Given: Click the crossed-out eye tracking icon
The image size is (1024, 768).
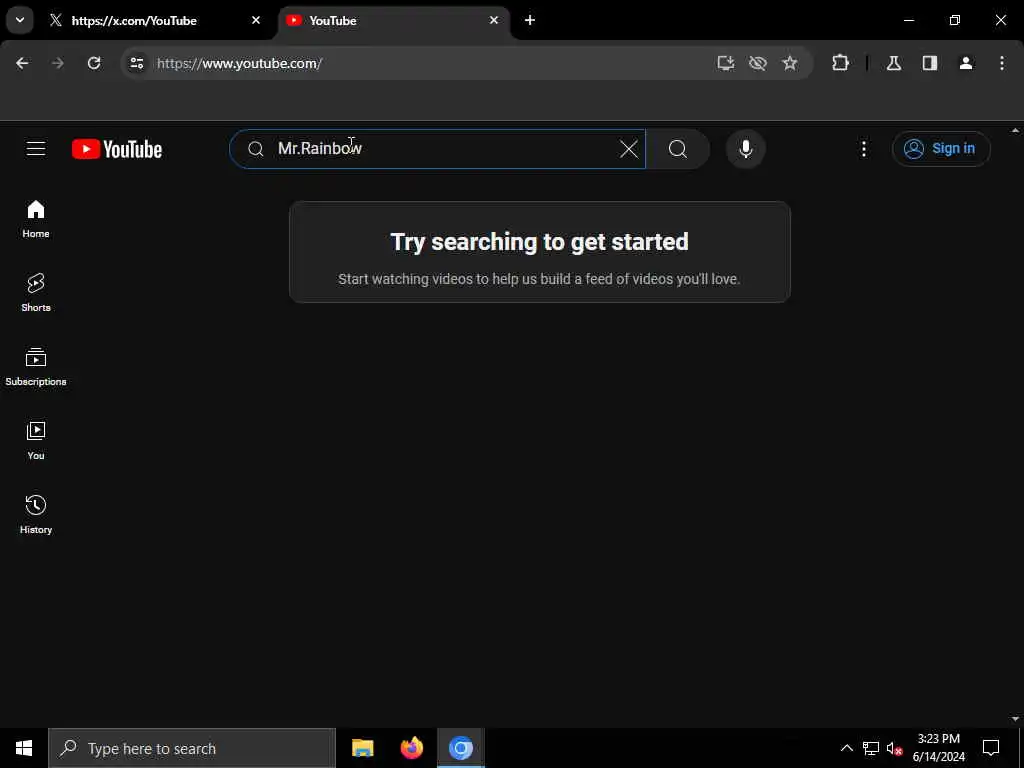Looking at the screenshot, I should (758, 63).
